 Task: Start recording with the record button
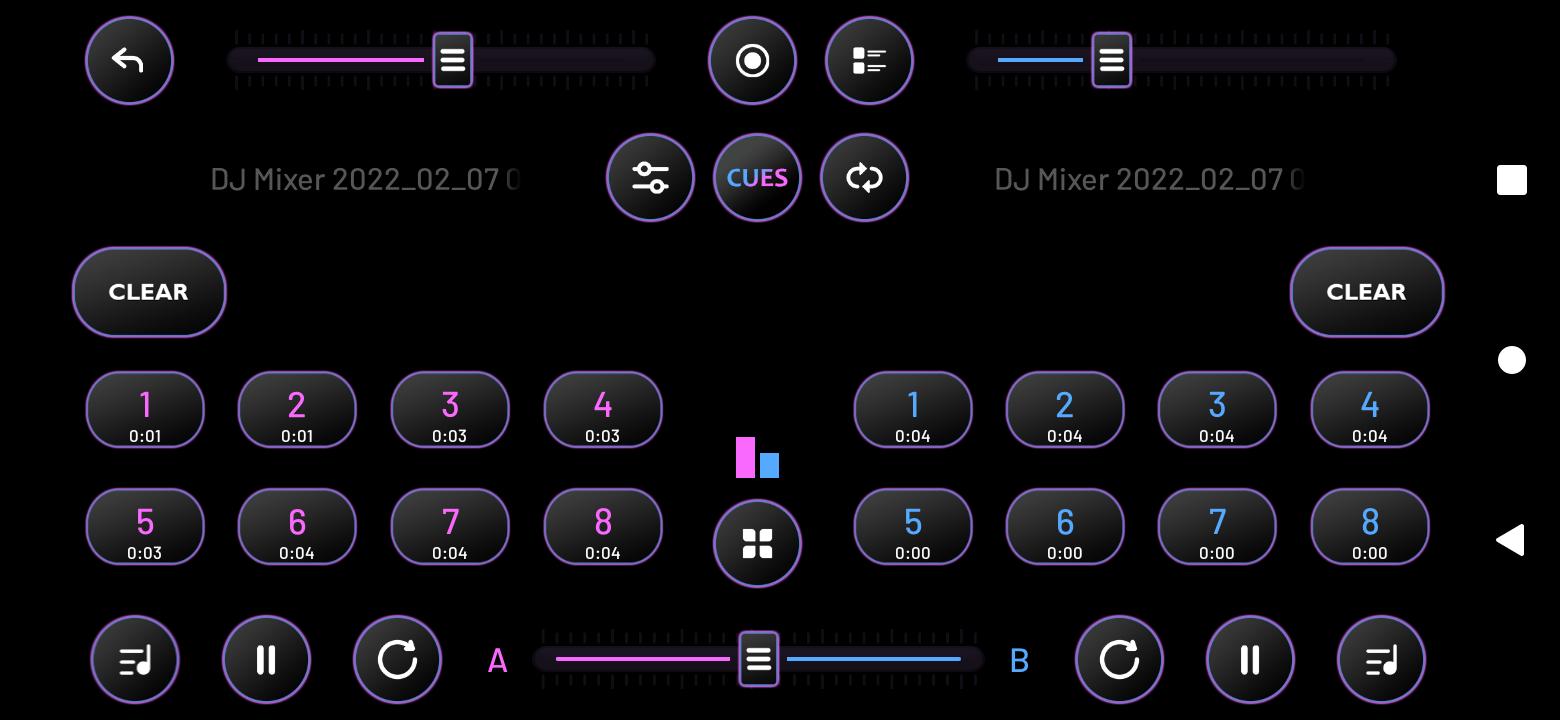point(752,60)
